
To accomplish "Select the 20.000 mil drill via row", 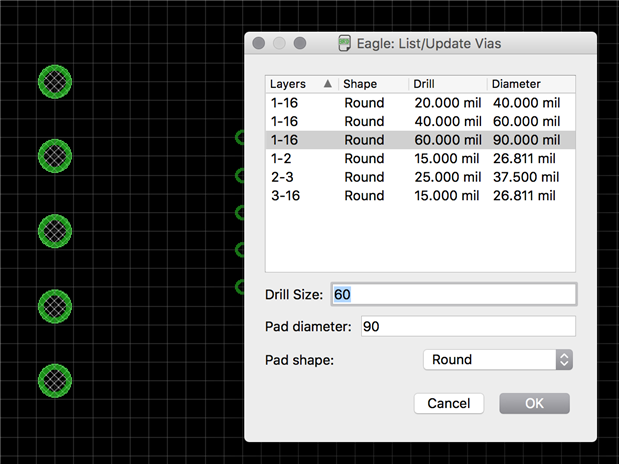I will point(420,103).
